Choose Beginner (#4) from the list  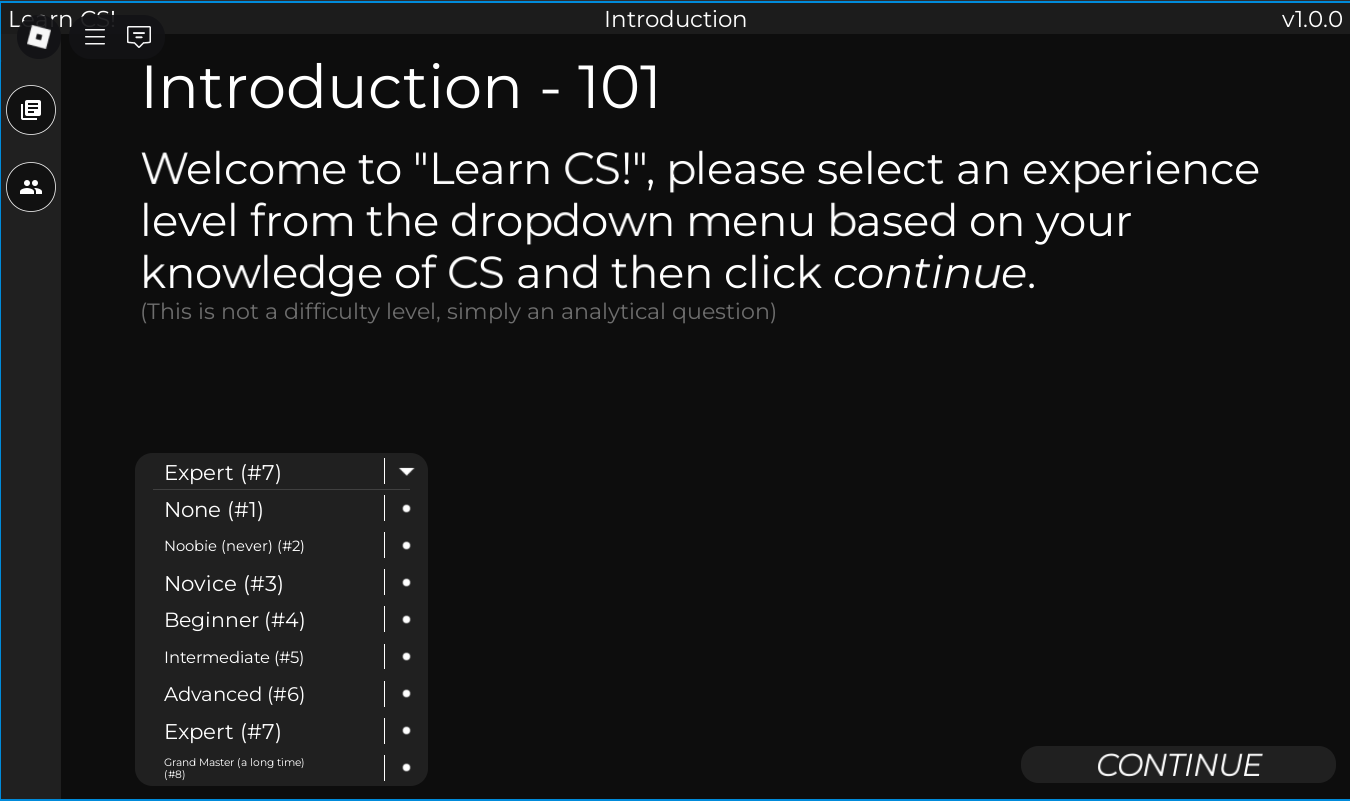tap(235, 620)
